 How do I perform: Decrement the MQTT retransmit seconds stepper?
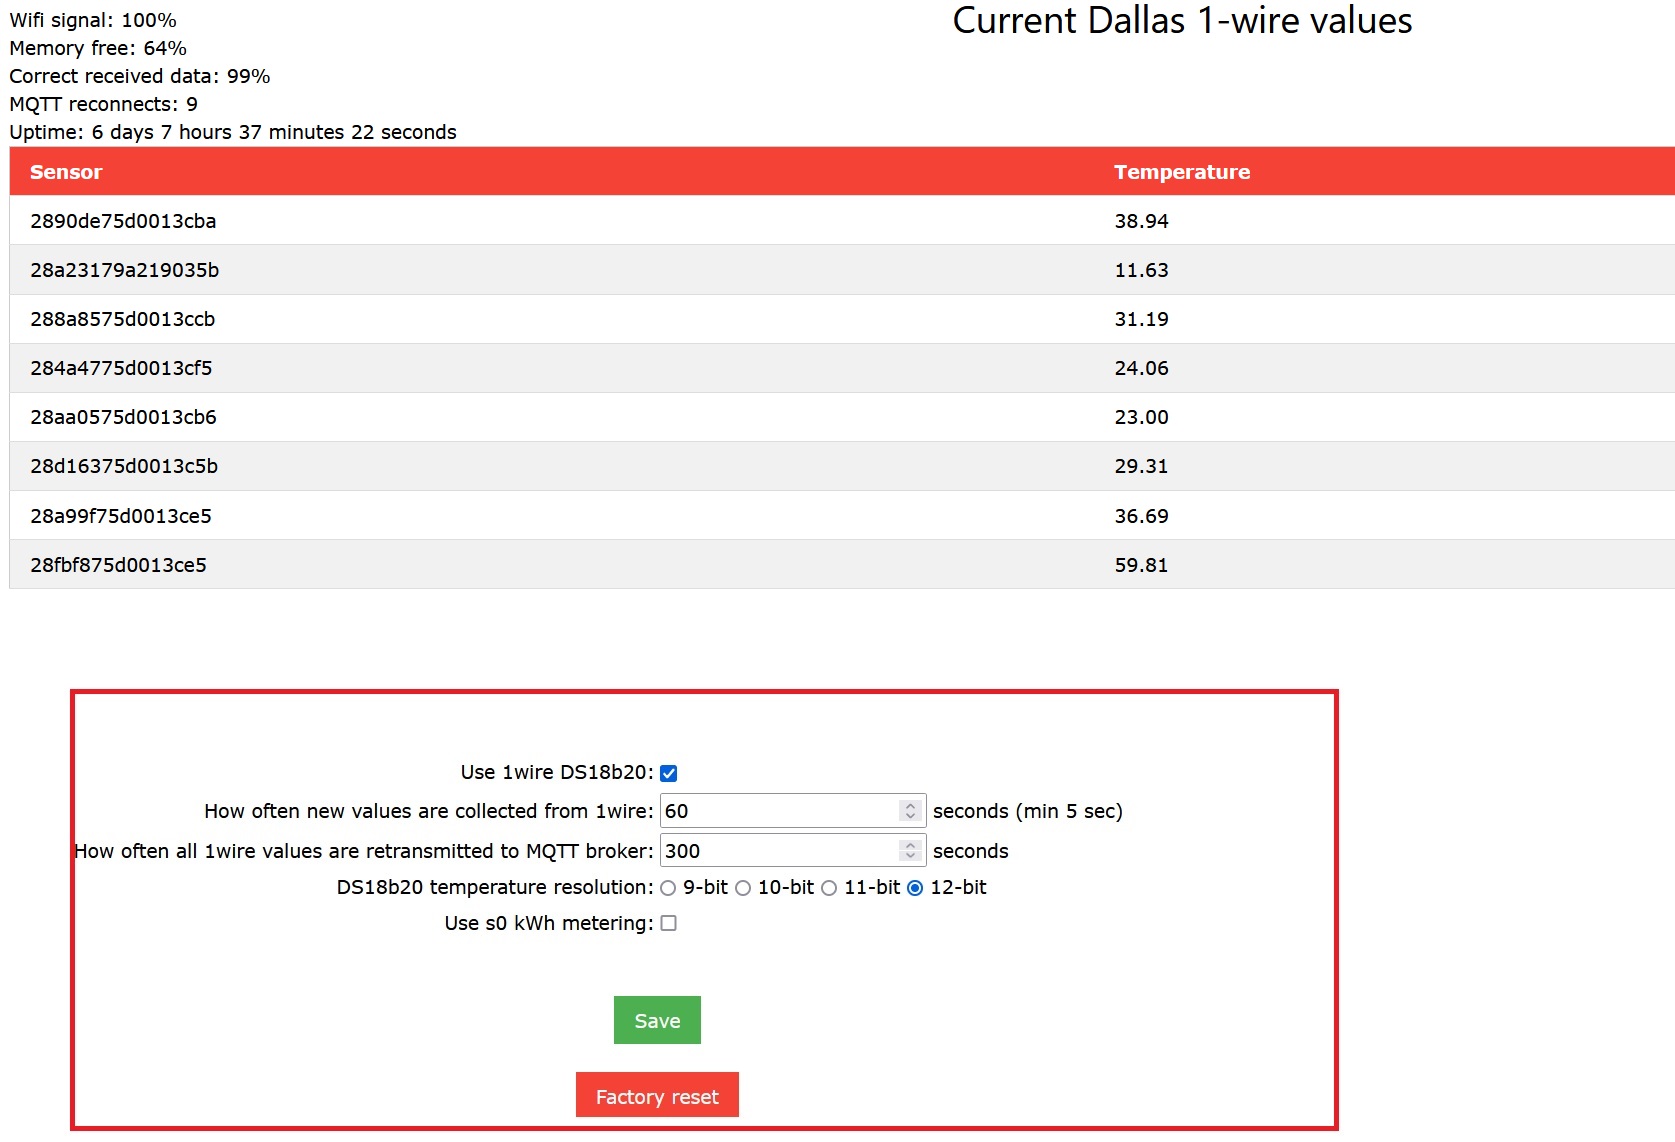pyautogui.click(x=910, y=856)
